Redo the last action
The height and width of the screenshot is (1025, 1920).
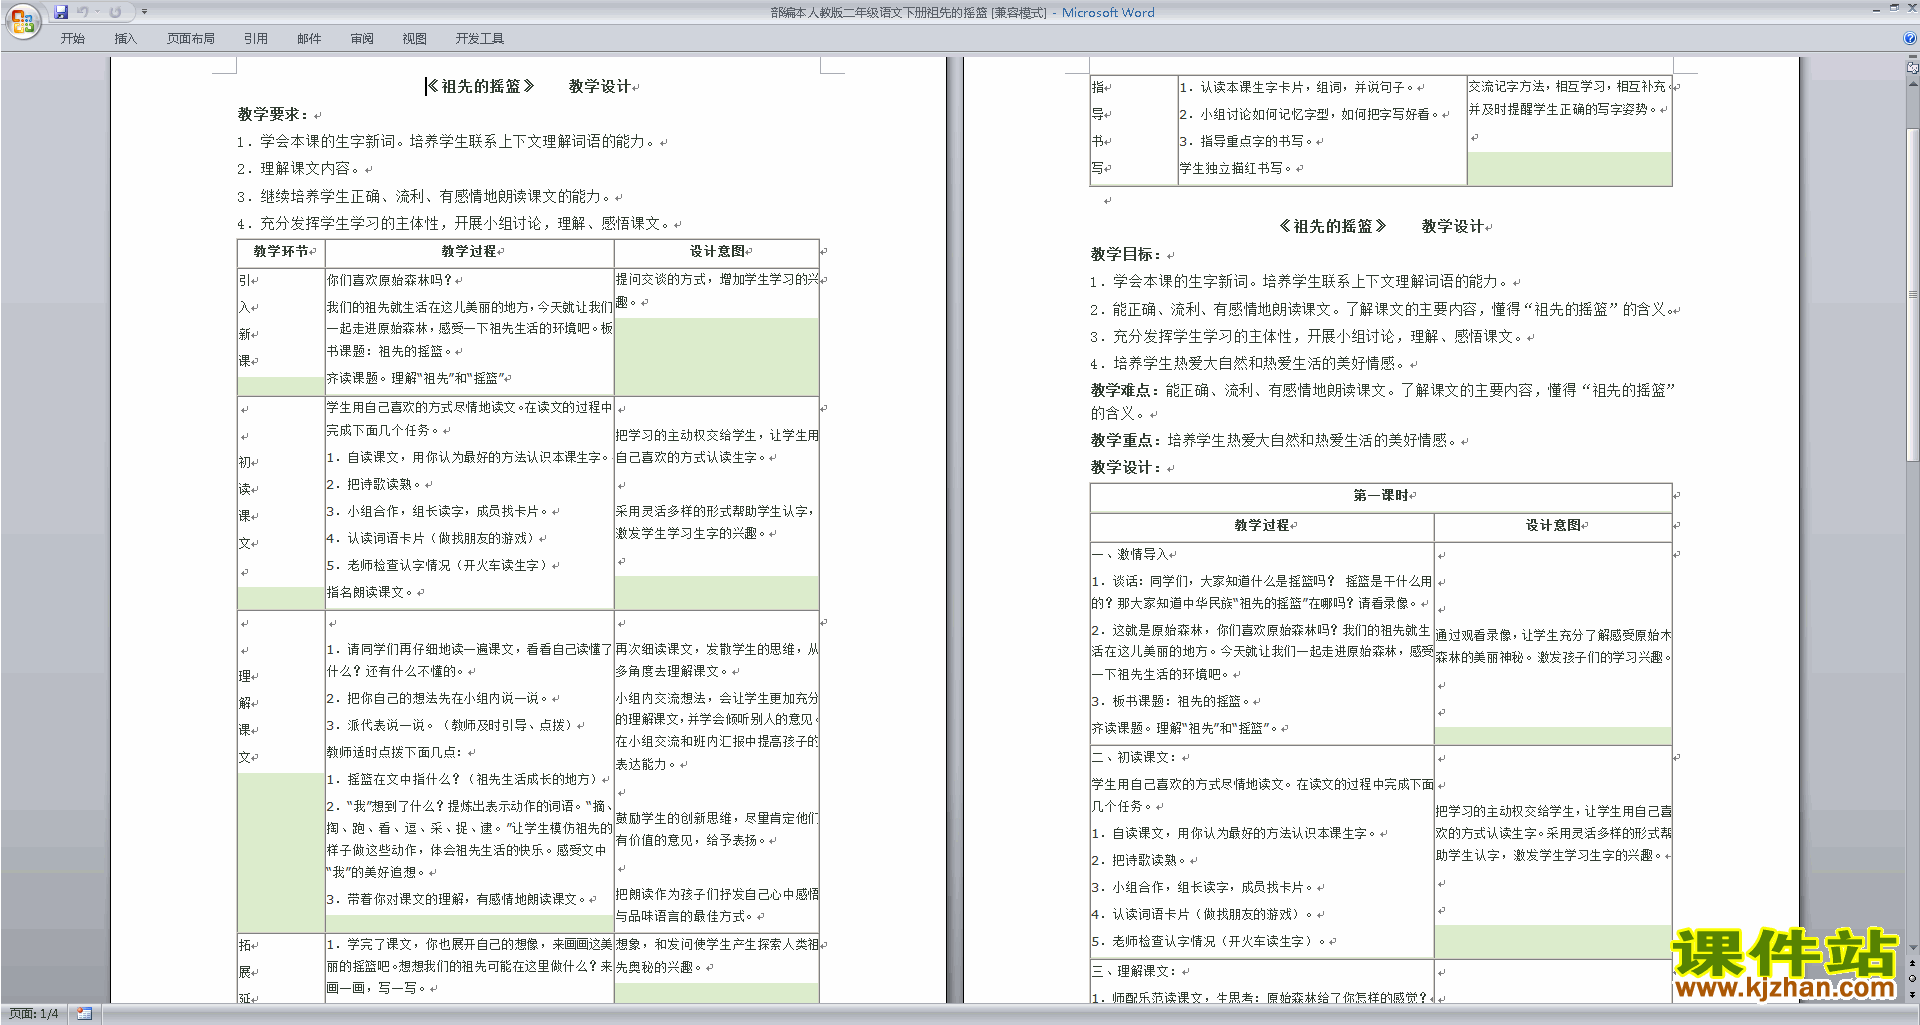115,12
